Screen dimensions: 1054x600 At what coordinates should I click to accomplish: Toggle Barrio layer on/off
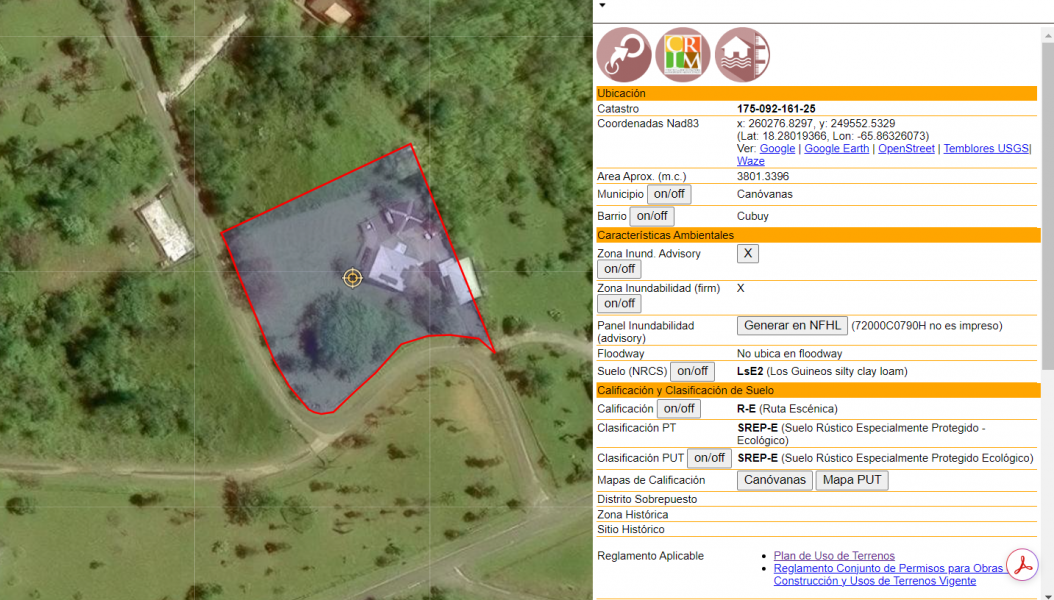[x=652, y=216]
